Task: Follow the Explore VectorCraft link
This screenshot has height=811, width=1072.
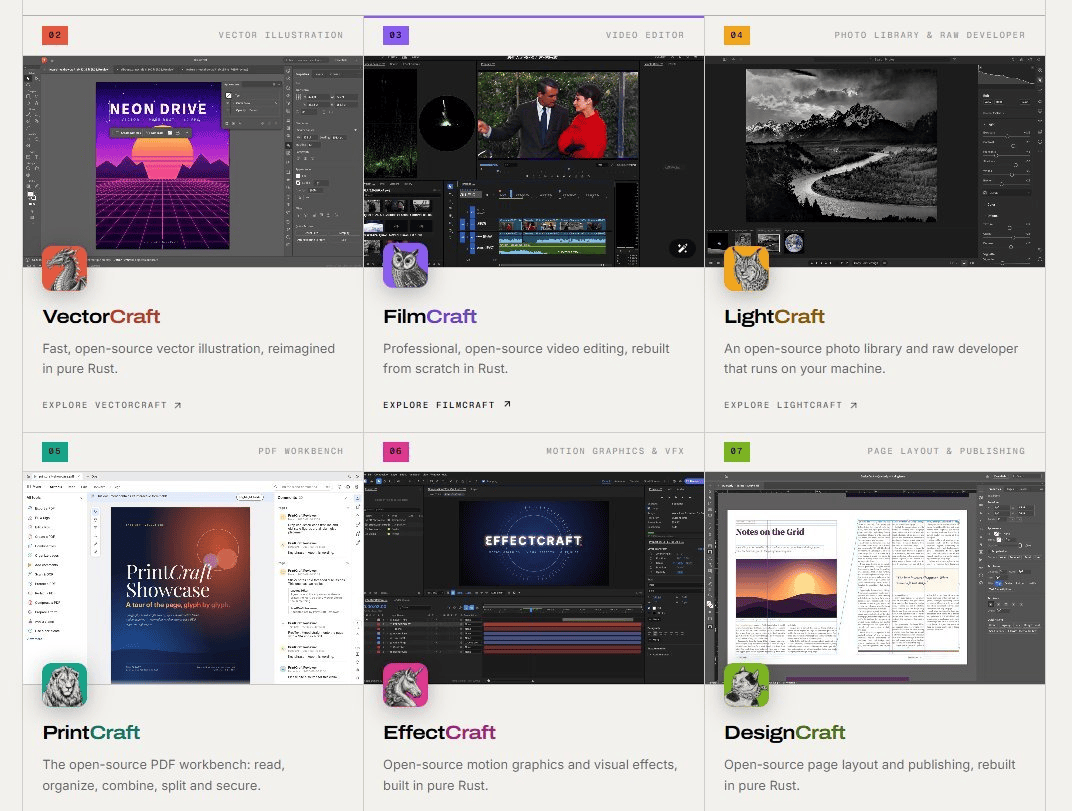Action: tap(112, 406)
